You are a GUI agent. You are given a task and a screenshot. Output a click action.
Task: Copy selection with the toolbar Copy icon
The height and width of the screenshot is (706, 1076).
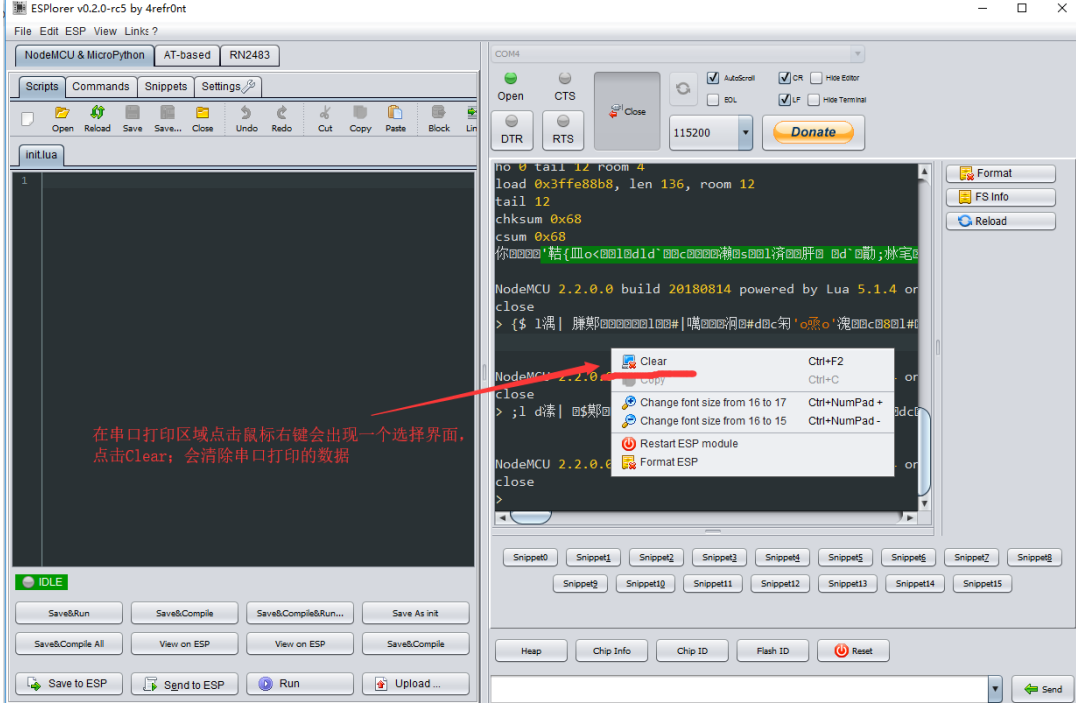pos(360,119)
